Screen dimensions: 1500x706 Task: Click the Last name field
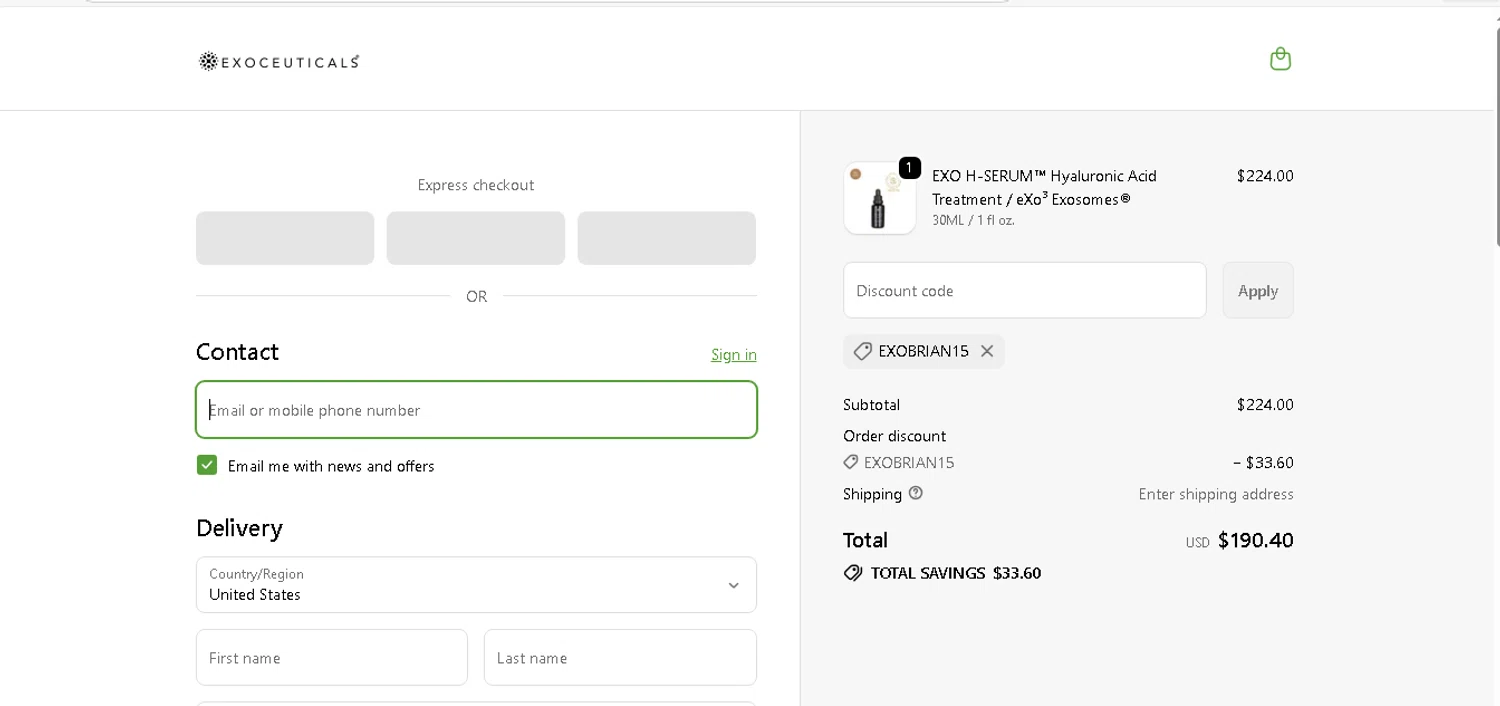coord(620,657)
